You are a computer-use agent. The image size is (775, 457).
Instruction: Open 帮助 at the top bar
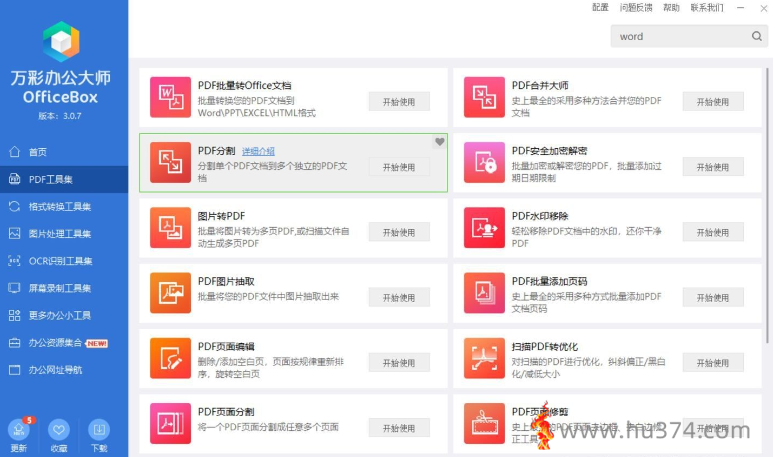(671, 7)
